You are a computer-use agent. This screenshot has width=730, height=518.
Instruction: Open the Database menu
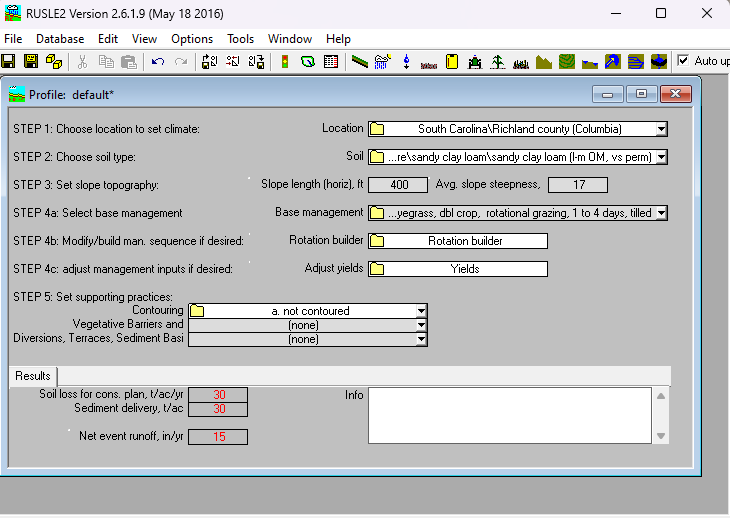click(60, 39)
